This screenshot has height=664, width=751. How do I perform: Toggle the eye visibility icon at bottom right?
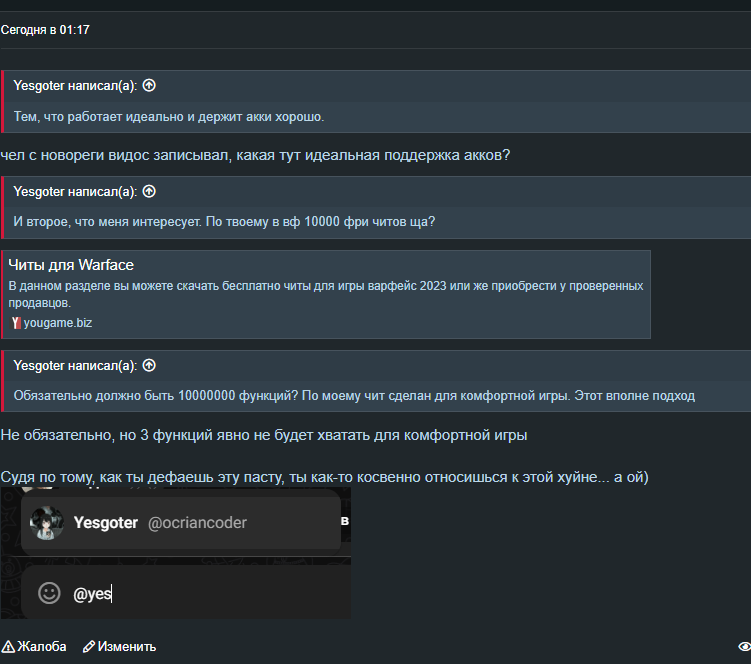(744, 647)
